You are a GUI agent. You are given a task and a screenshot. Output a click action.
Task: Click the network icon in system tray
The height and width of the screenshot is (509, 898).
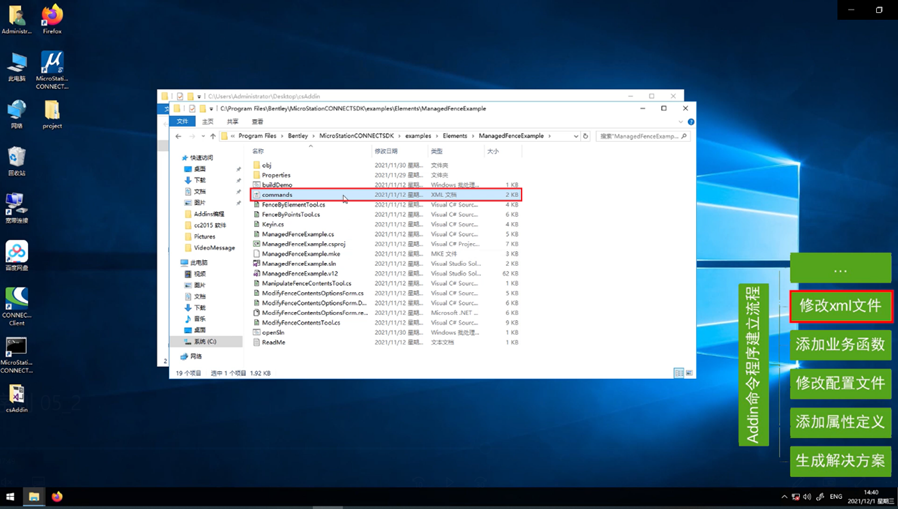coord(795,496)
